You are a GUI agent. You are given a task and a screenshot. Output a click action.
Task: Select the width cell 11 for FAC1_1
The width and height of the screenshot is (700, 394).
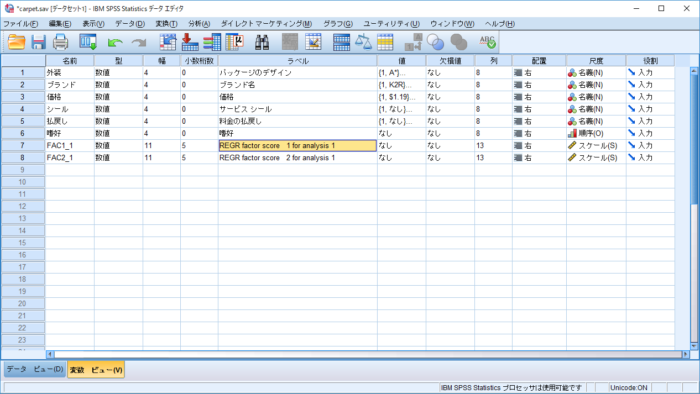coord(162,145)
